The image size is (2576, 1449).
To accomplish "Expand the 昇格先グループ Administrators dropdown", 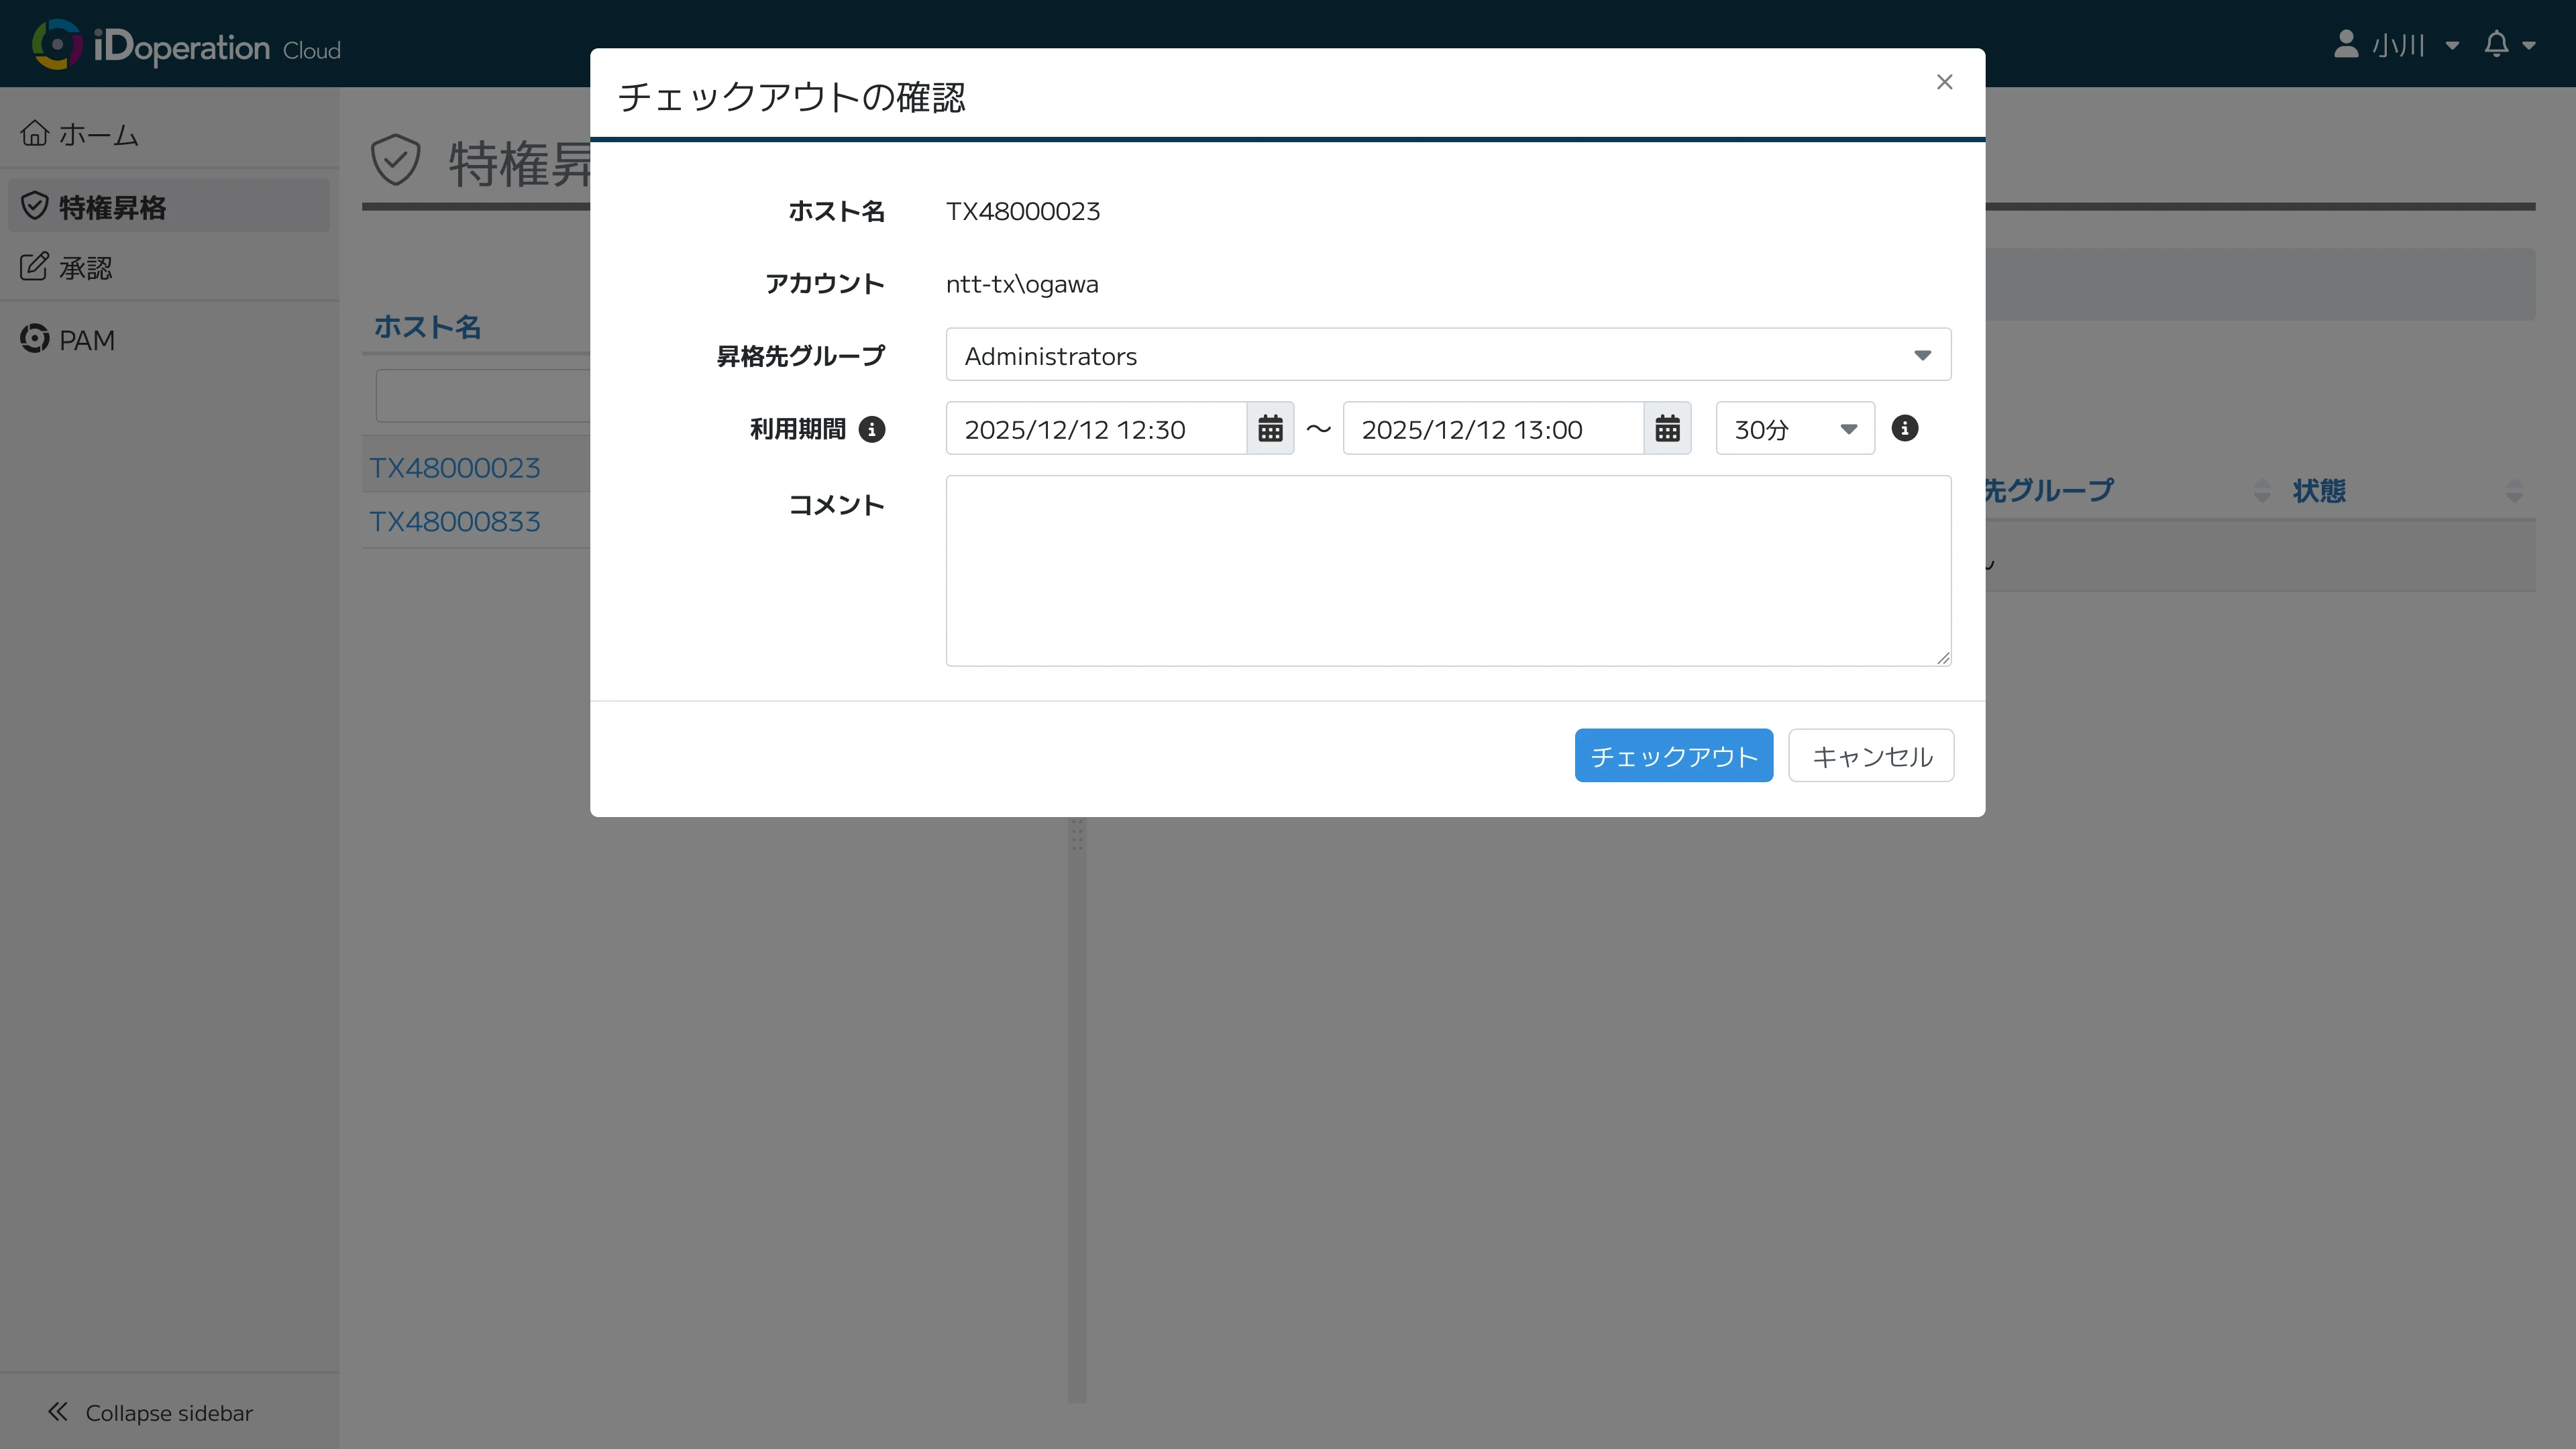I will click(x=1447, y=355).
